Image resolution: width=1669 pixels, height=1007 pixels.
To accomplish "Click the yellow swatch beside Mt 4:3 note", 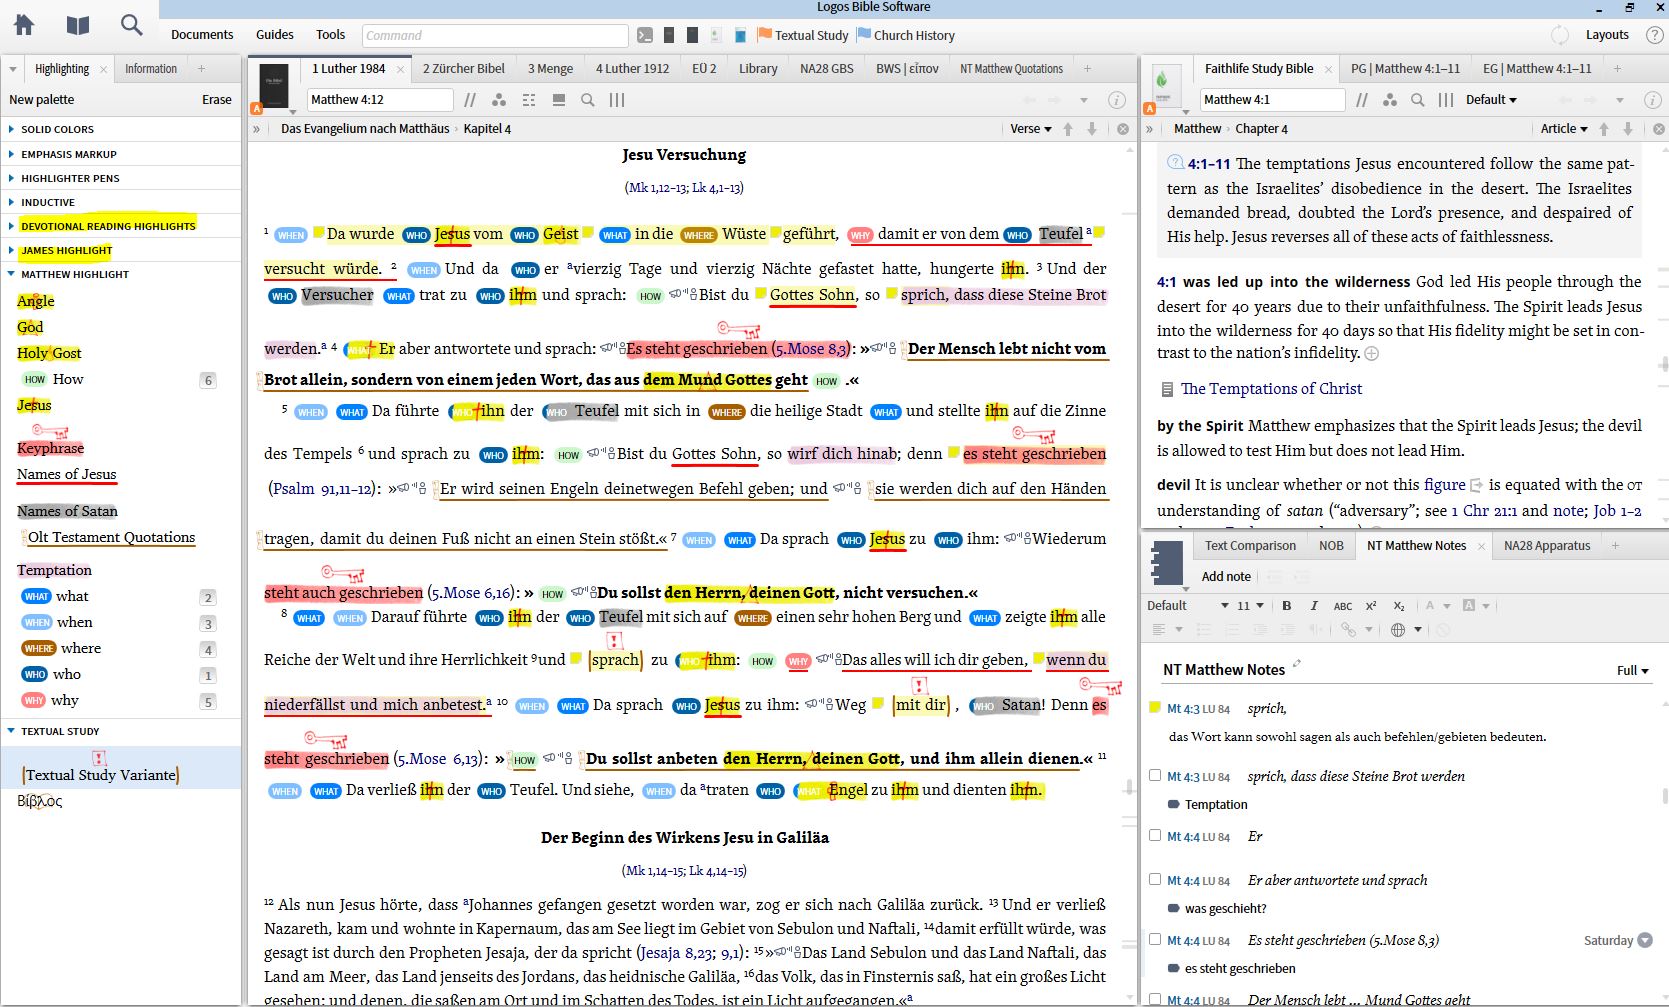I will pyautogui.click(x=1155, y=708).
